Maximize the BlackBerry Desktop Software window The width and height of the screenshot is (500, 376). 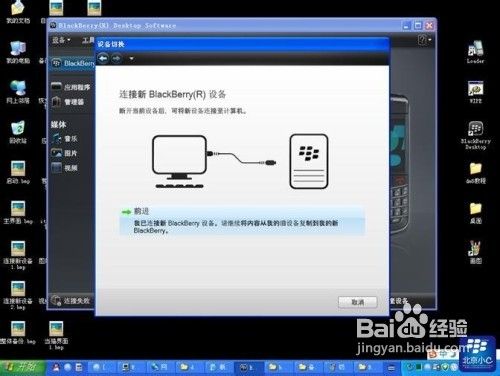pos(418,26)
